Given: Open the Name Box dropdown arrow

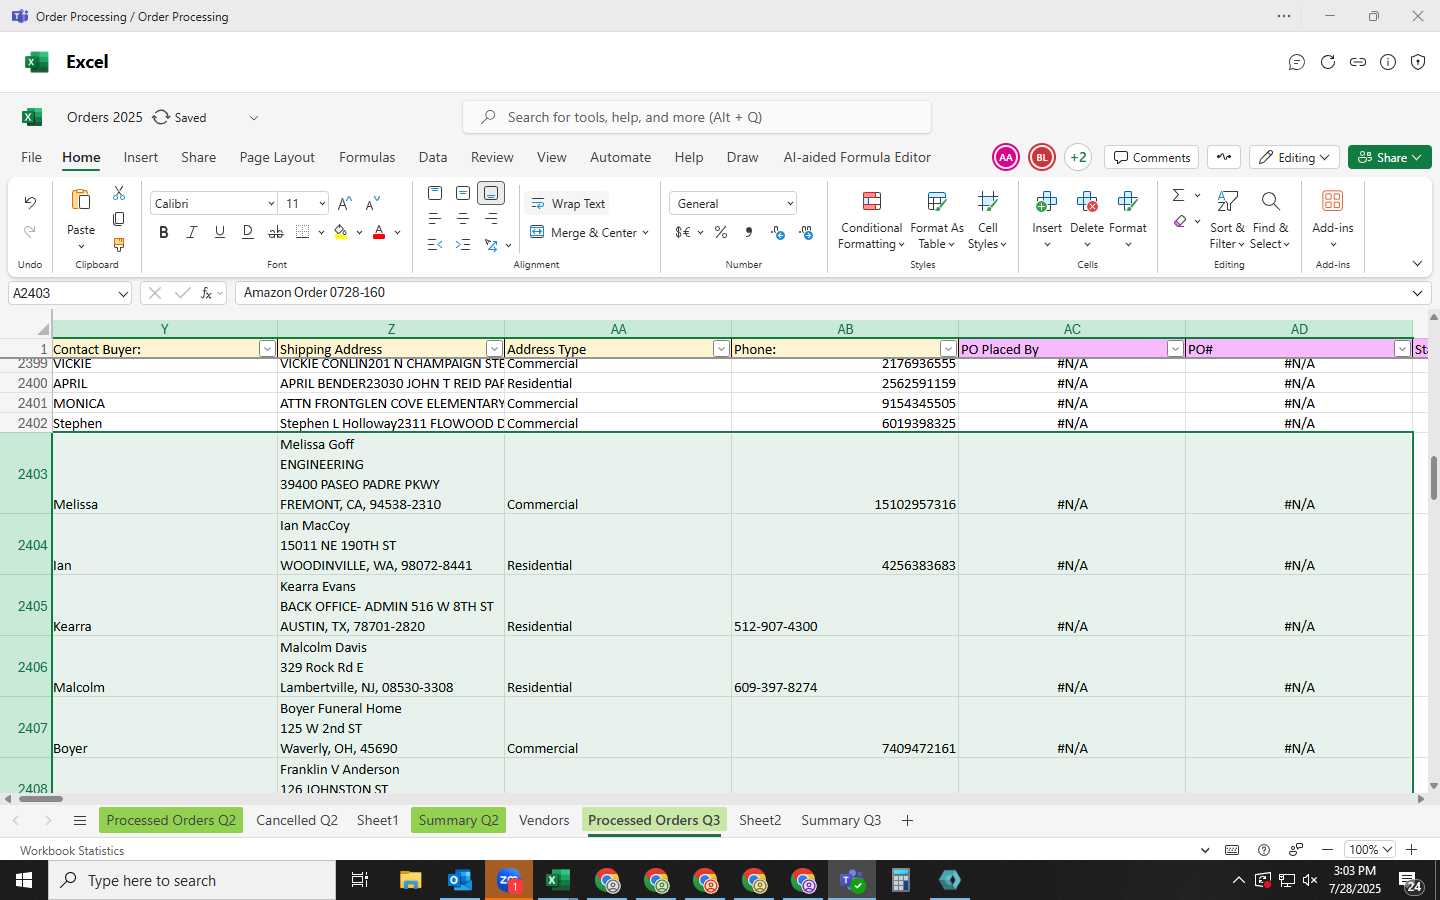Looking at the screenshot, I should 123,294.
